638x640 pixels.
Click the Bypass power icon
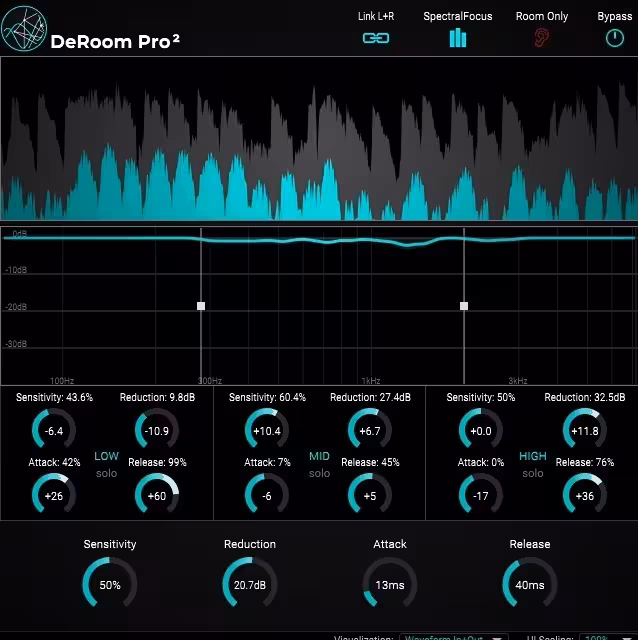[615, 38]
